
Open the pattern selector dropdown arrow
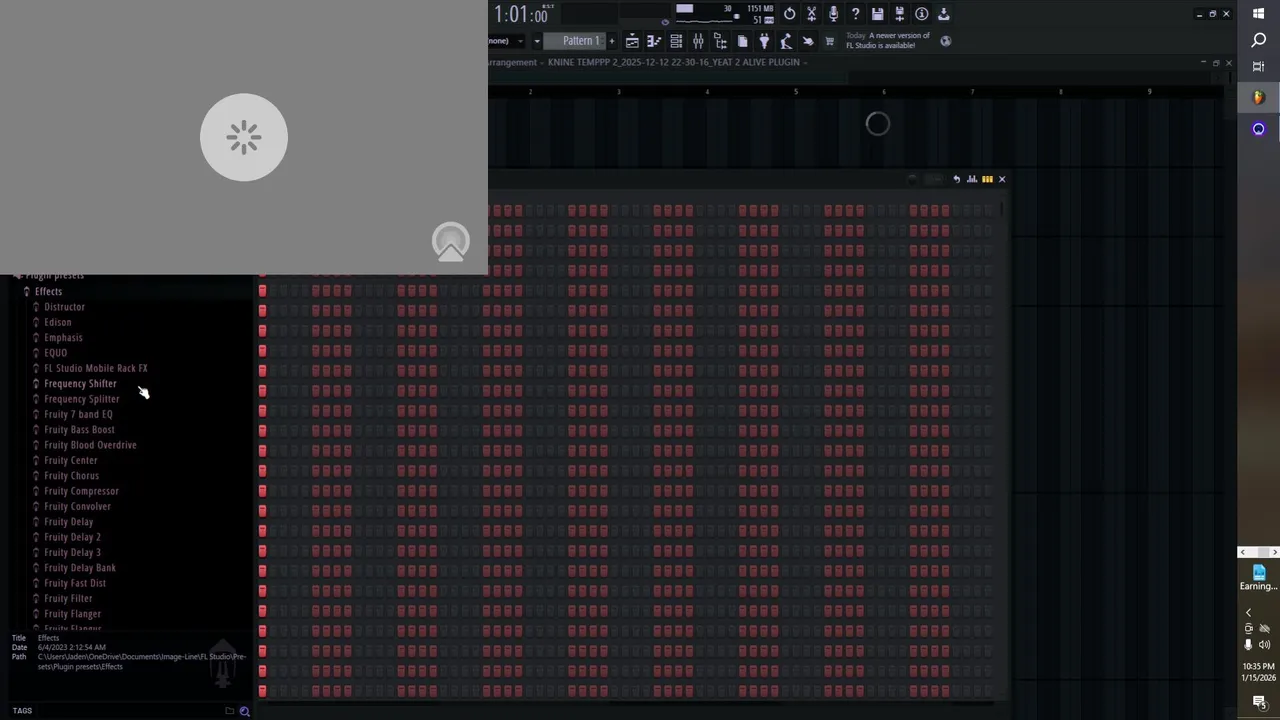pyautogui.click(x=537, y=41)
